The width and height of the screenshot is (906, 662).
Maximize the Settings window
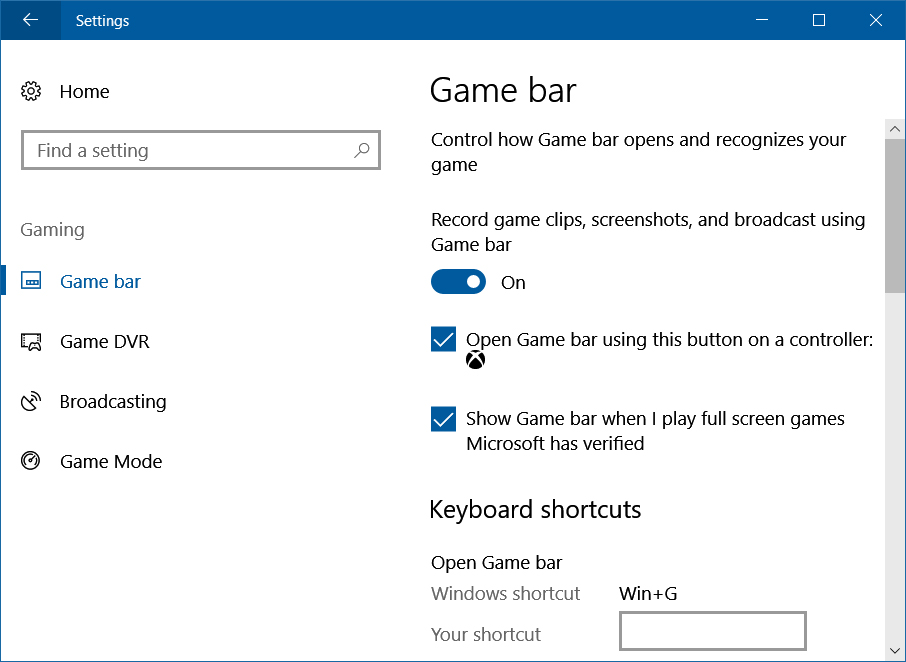coord(819,20)
